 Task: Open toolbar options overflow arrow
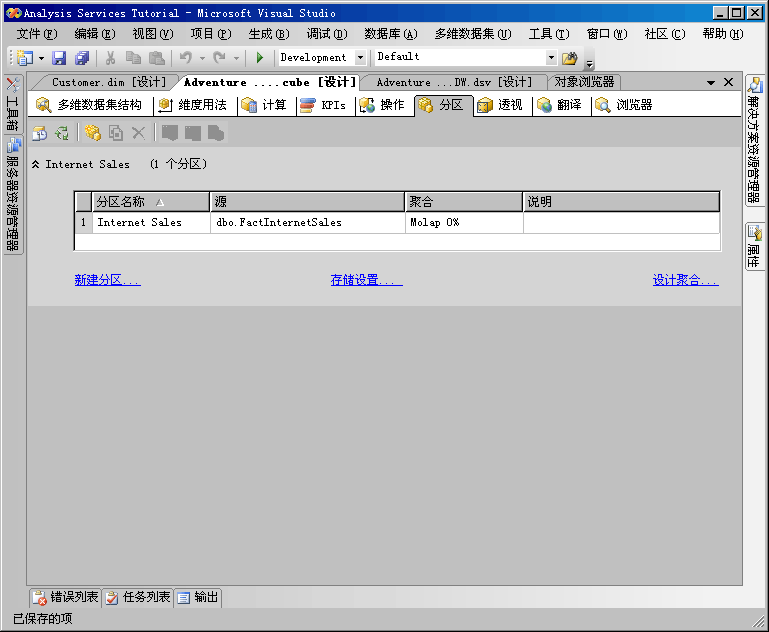pyautogui.click(x=590, y=64)
